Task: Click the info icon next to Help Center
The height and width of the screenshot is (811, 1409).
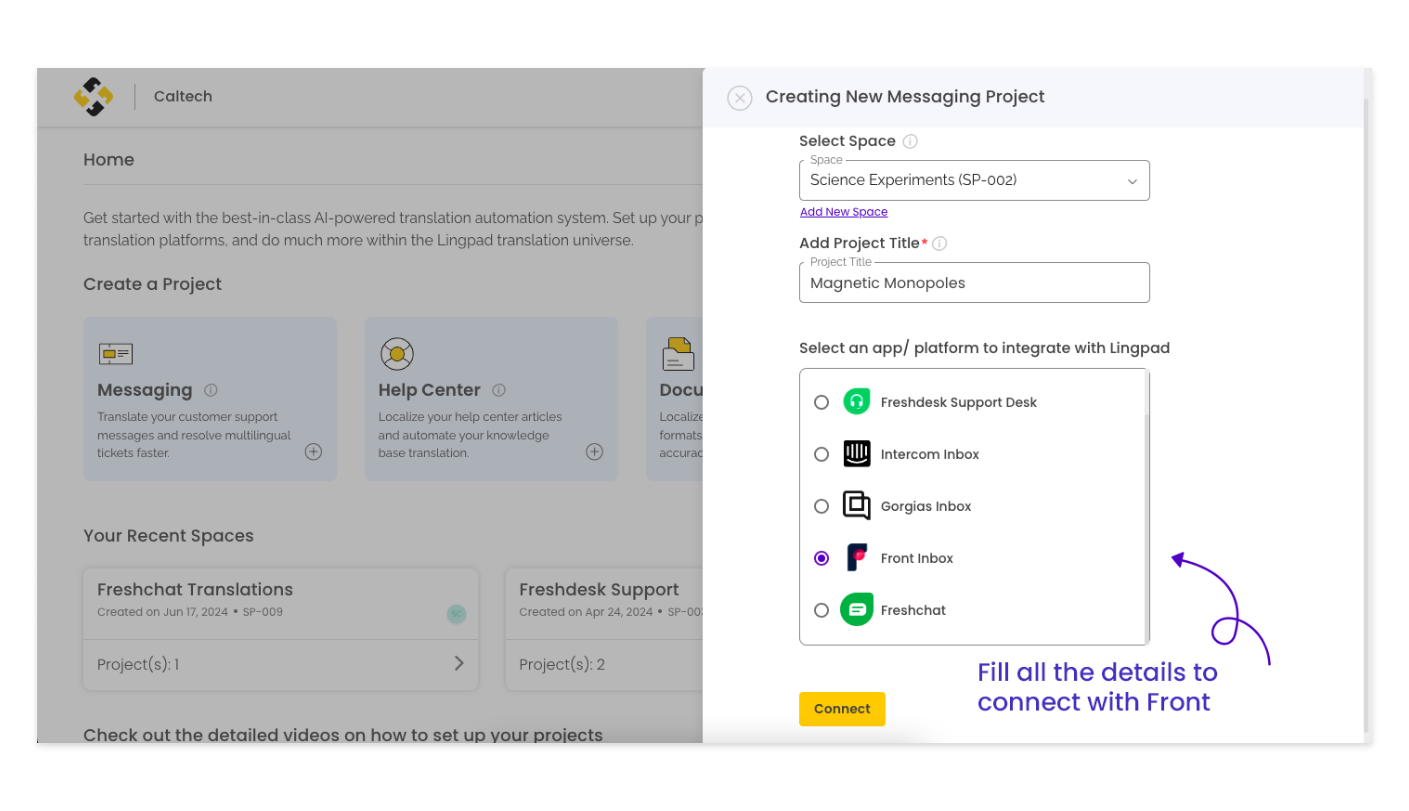Action: (x=499, y=390)
